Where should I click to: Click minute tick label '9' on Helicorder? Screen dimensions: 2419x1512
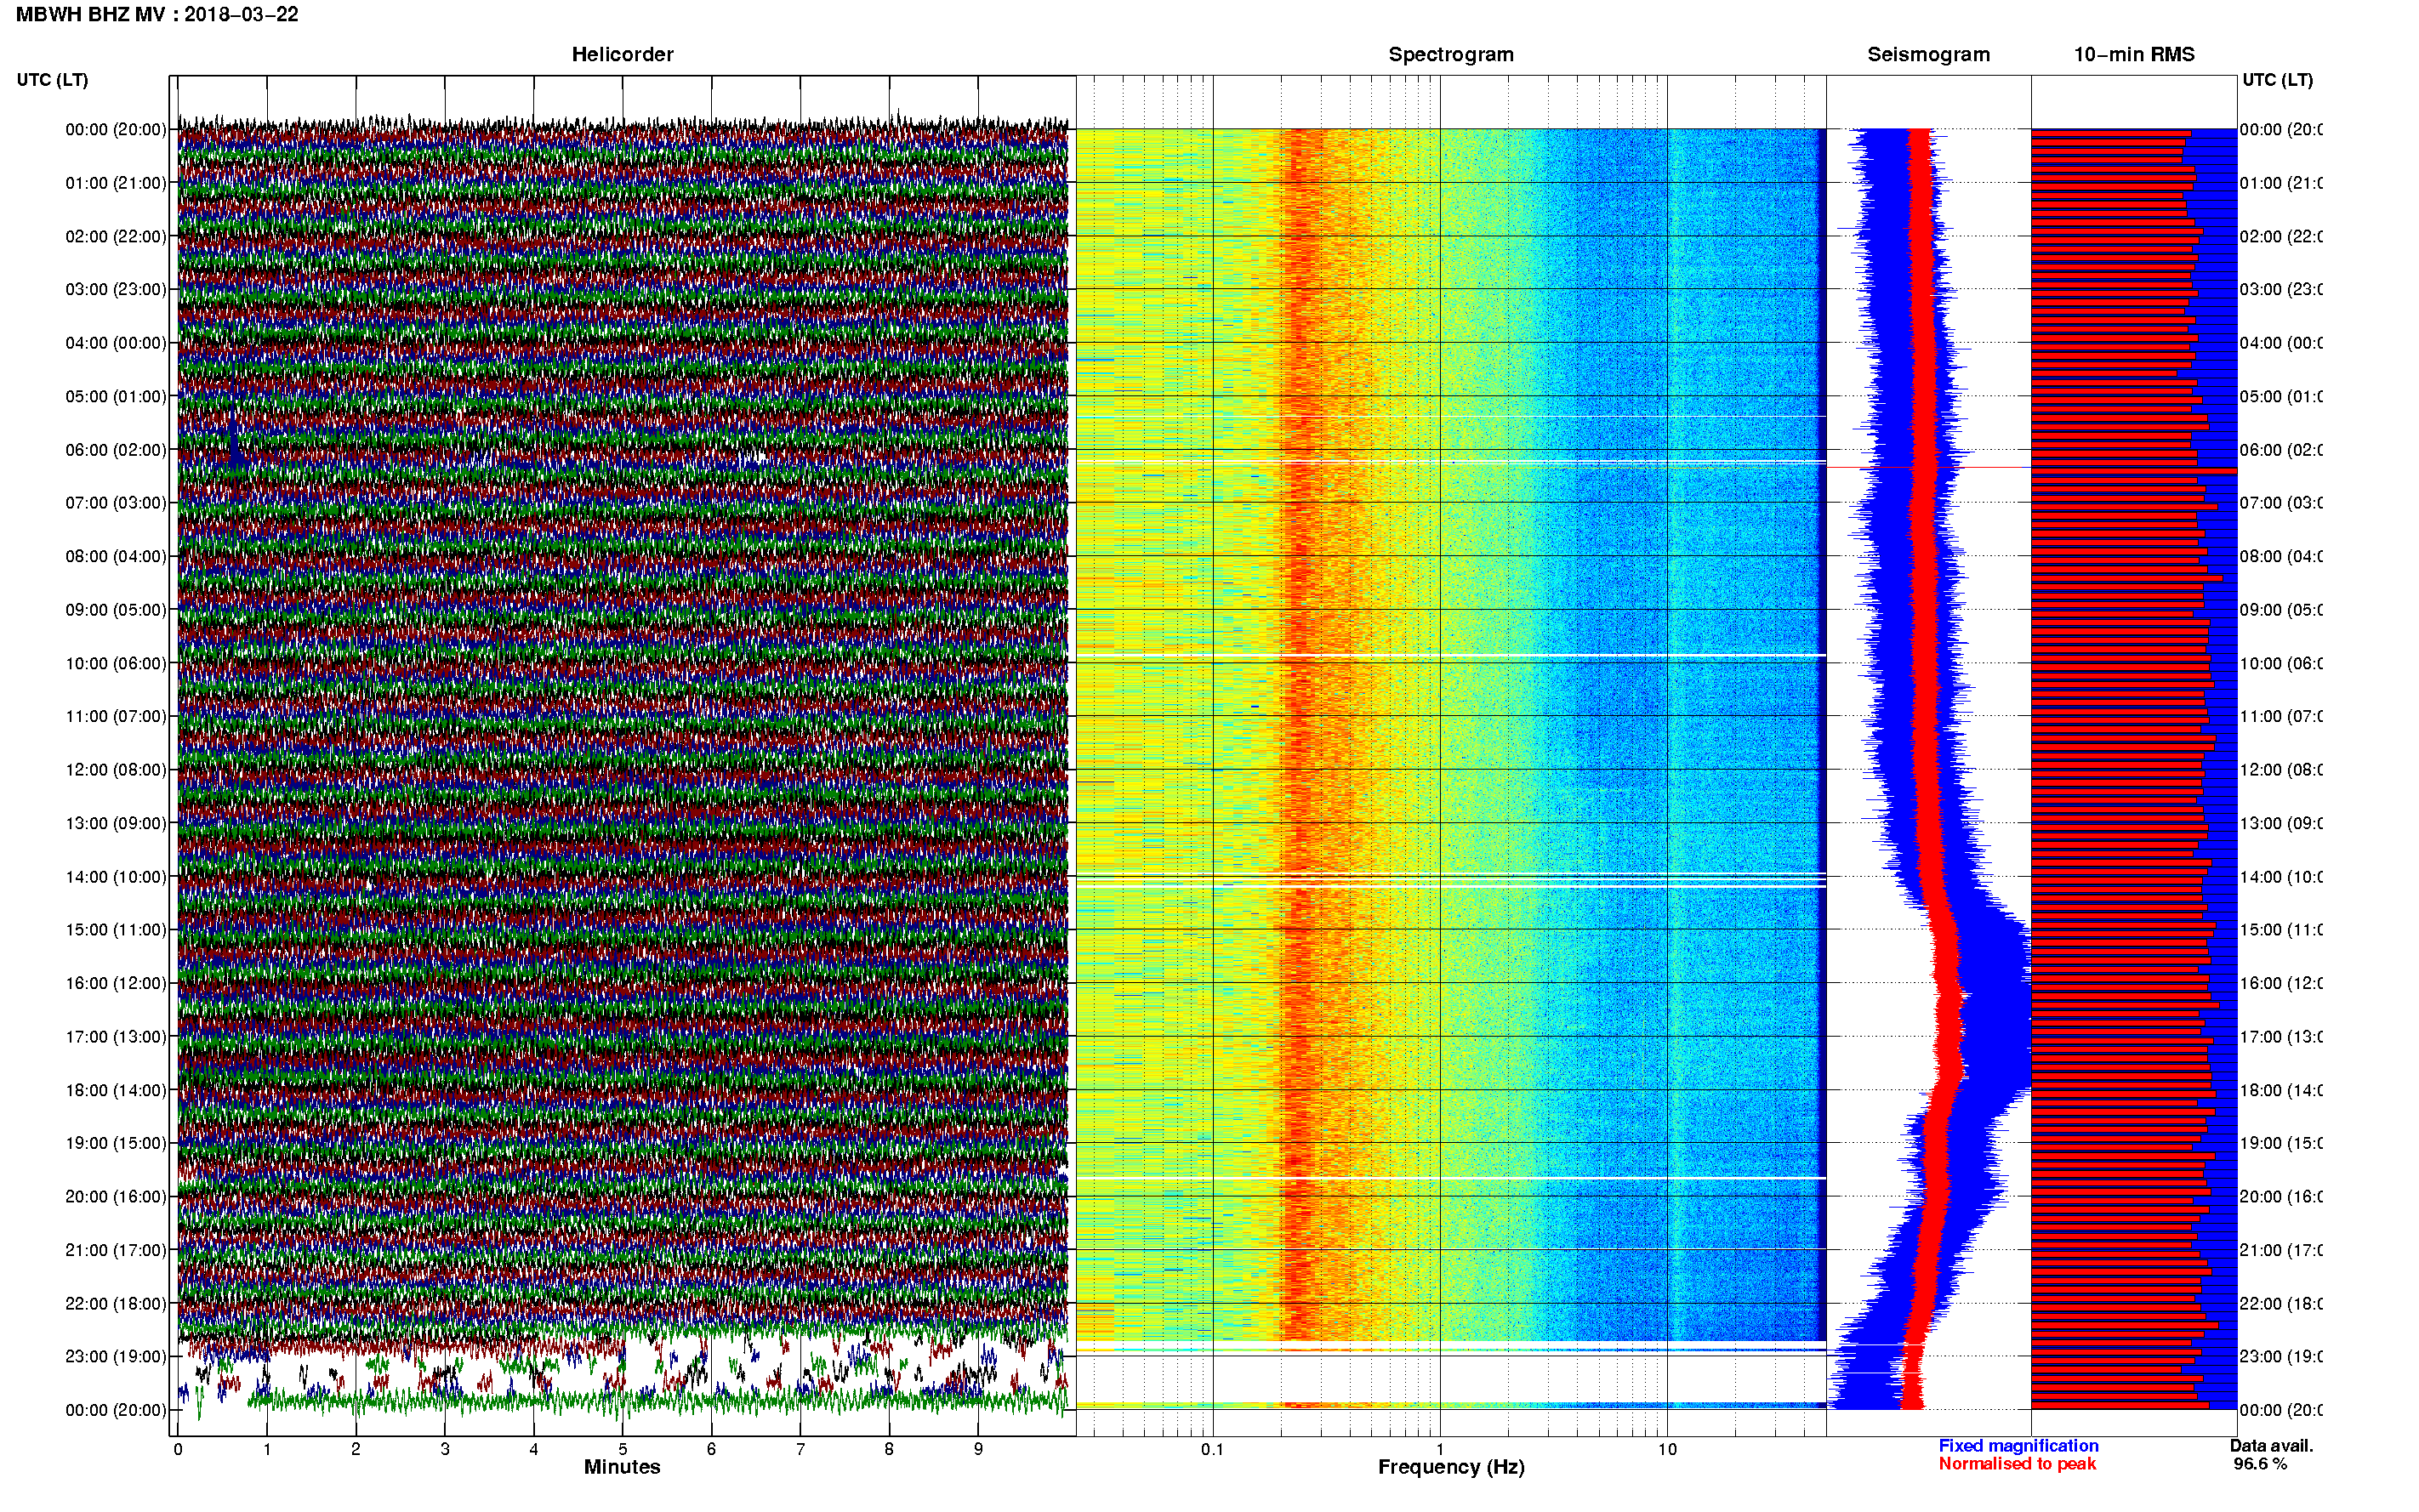pos(978,1449)
